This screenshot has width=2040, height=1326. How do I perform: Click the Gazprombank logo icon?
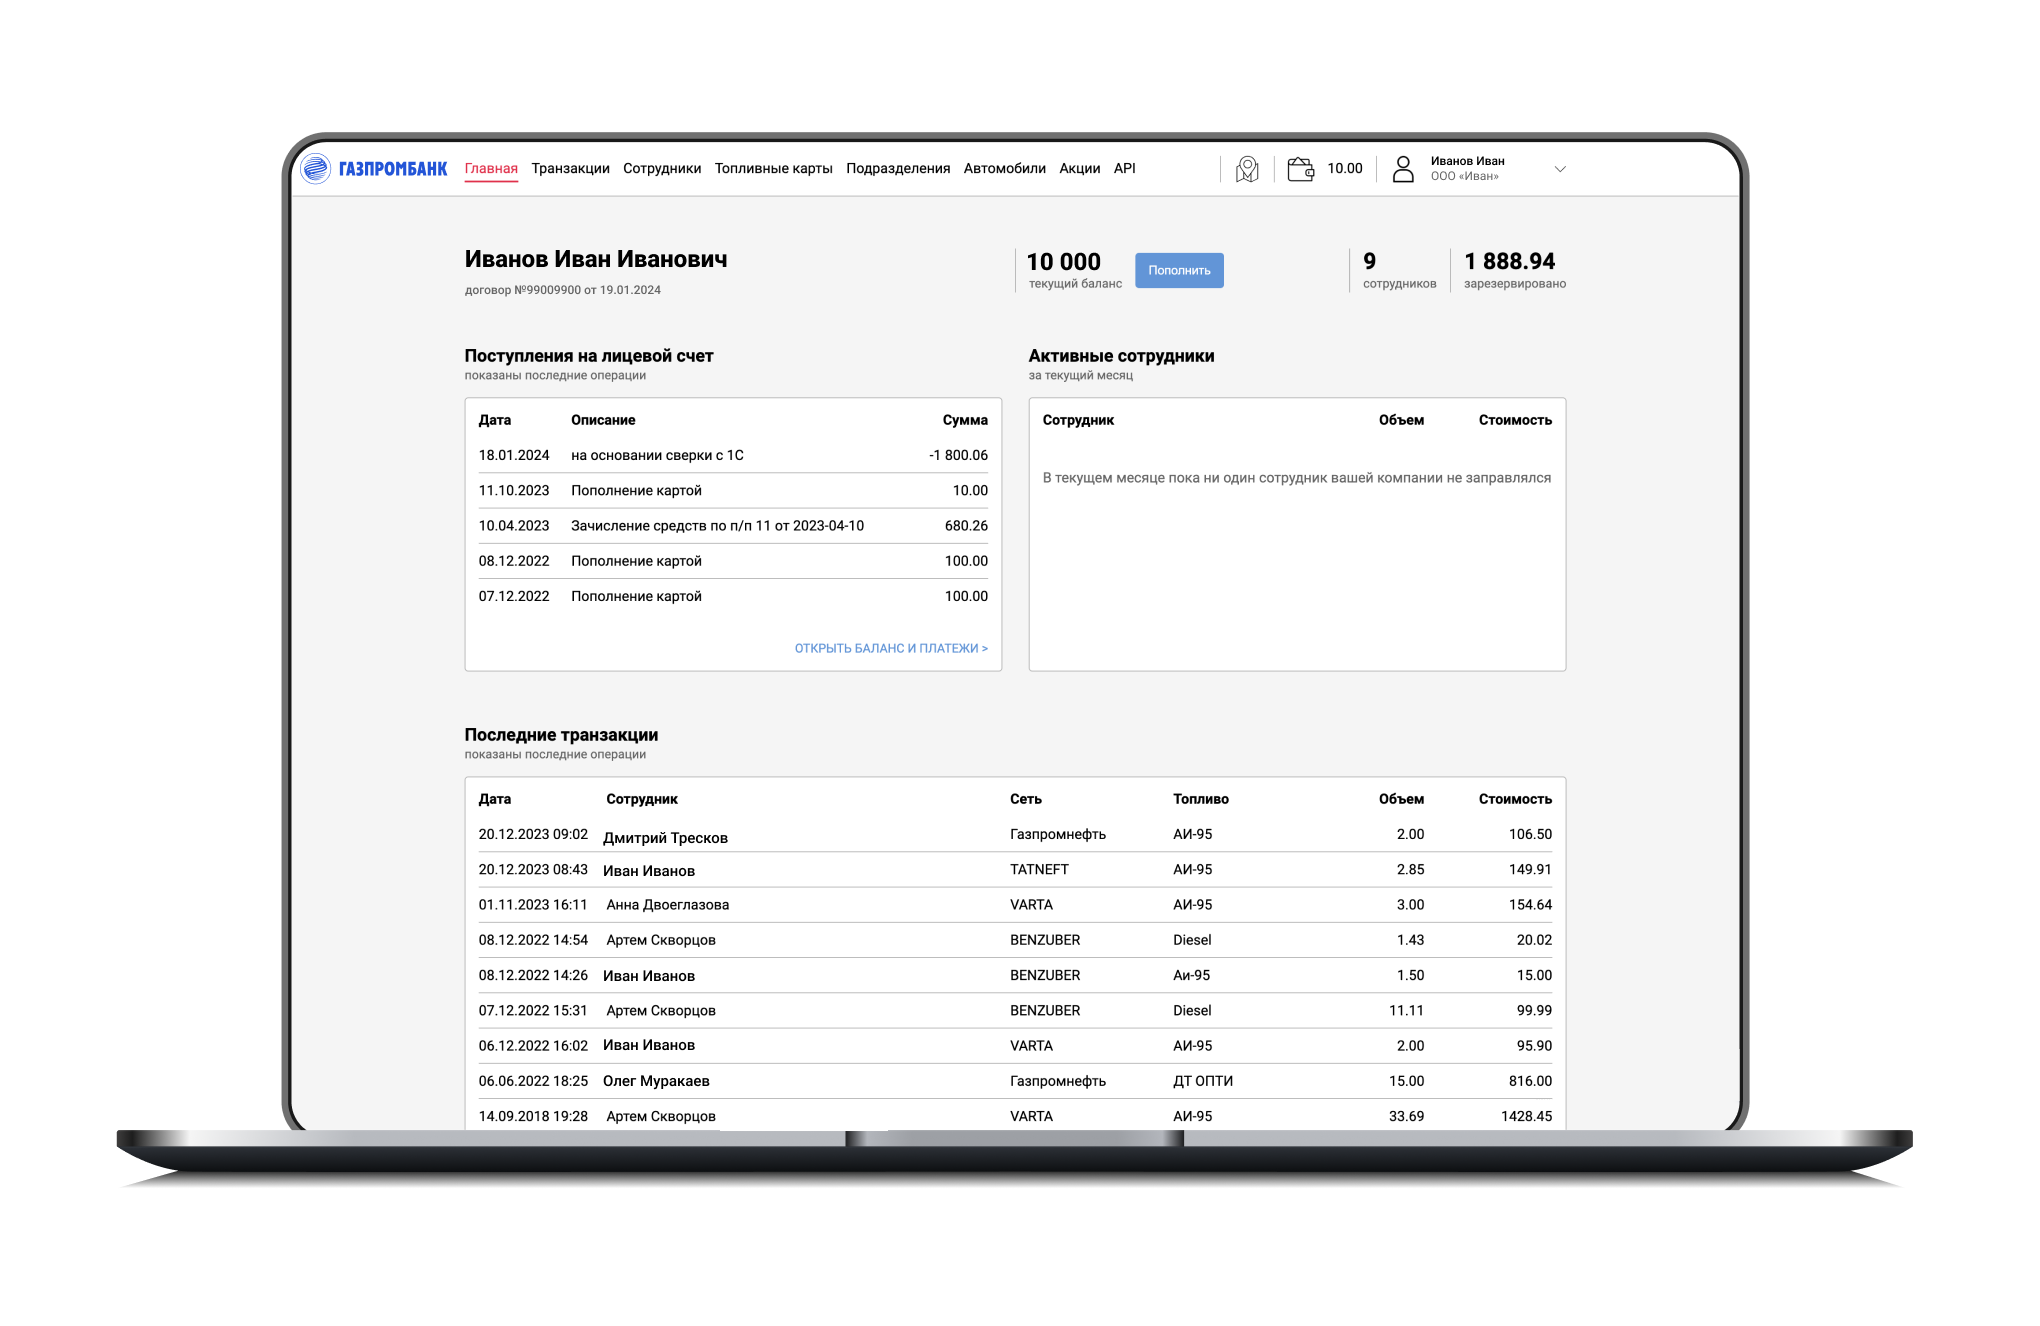[316, 169]
